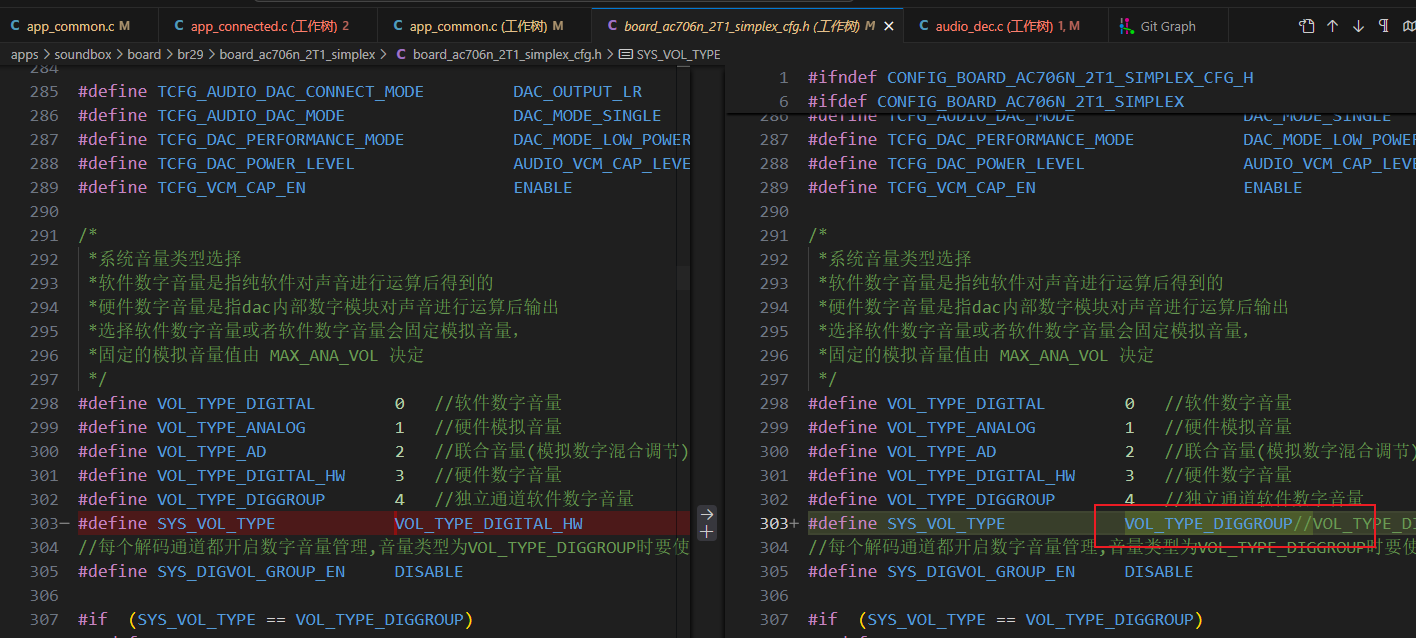Image resolution: width=1416 pixels, height=638 pixels.
Task: Open the 'br29' breadcrumb segment
Action: 190,54
